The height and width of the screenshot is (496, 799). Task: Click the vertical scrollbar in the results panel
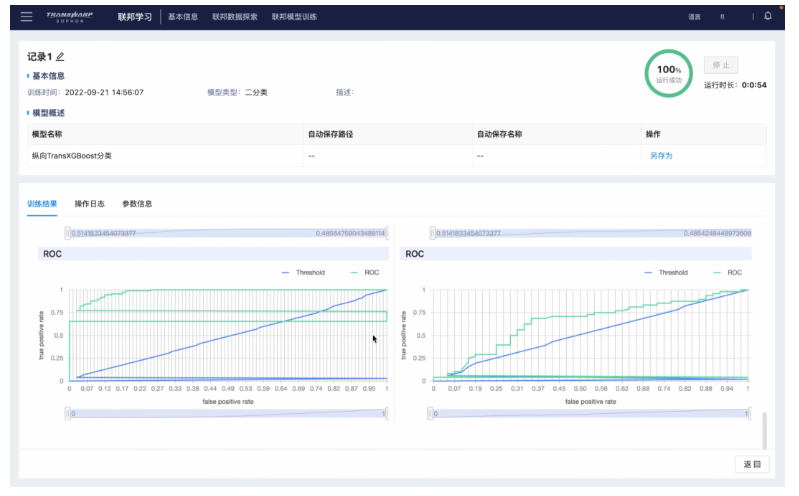tap(763, 430)
